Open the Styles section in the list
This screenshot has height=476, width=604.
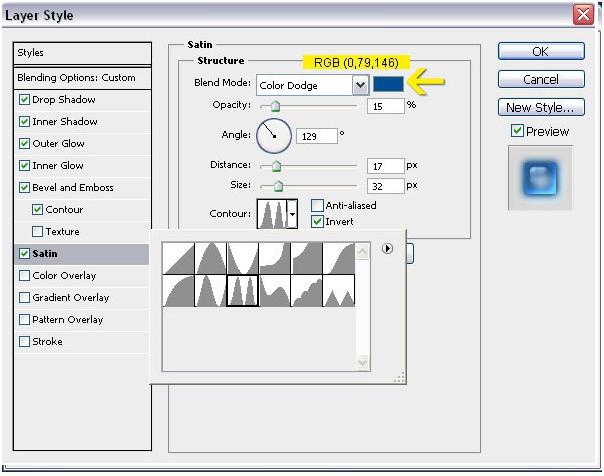pos(82,53)
